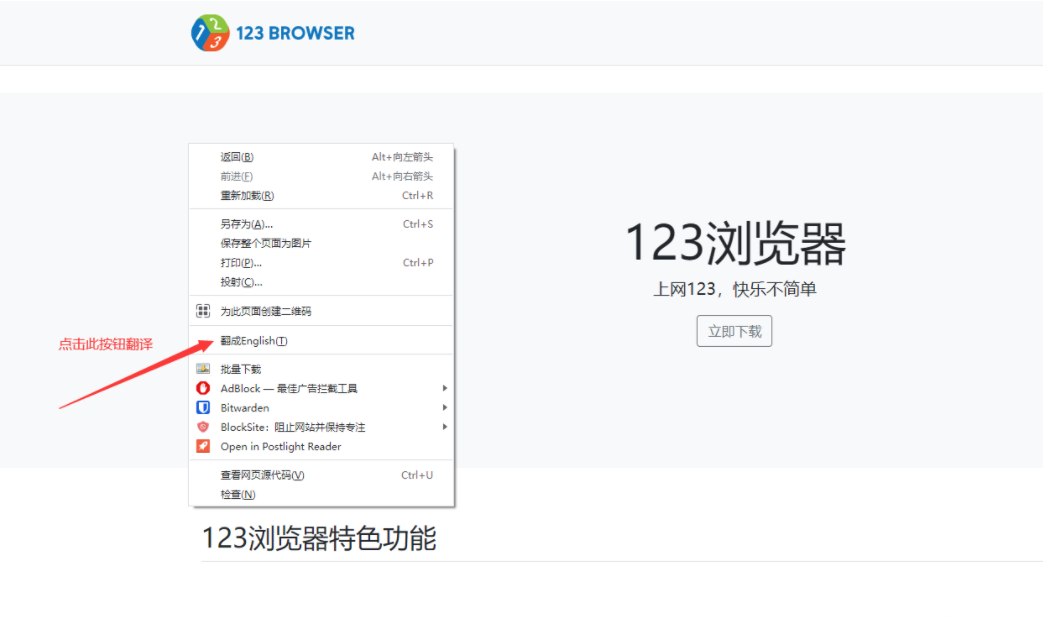Click the Ctrl+U shortcut label

pos(417,475)
